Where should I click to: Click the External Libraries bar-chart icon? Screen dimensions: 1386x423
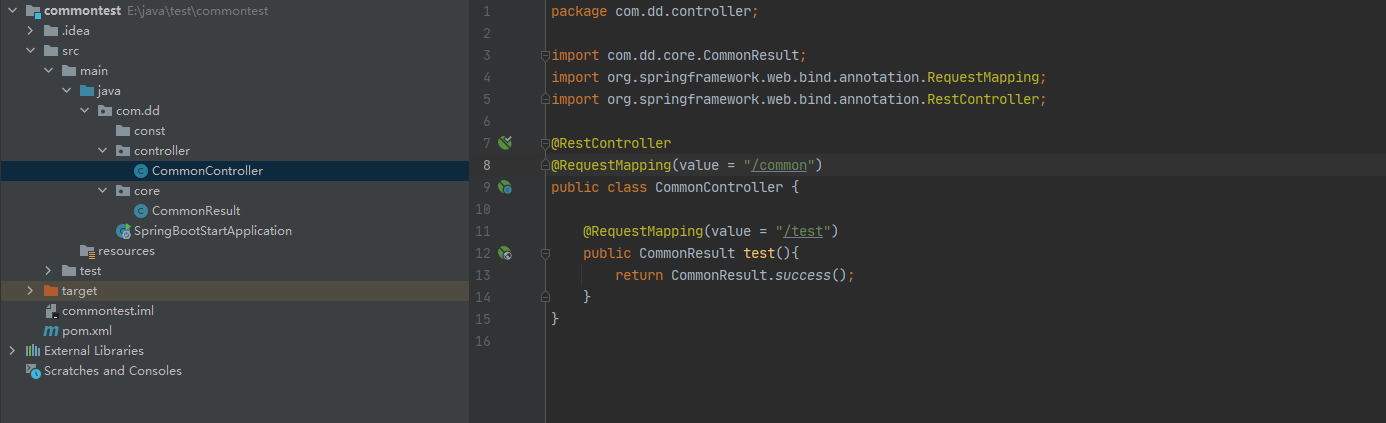[33, 351]
